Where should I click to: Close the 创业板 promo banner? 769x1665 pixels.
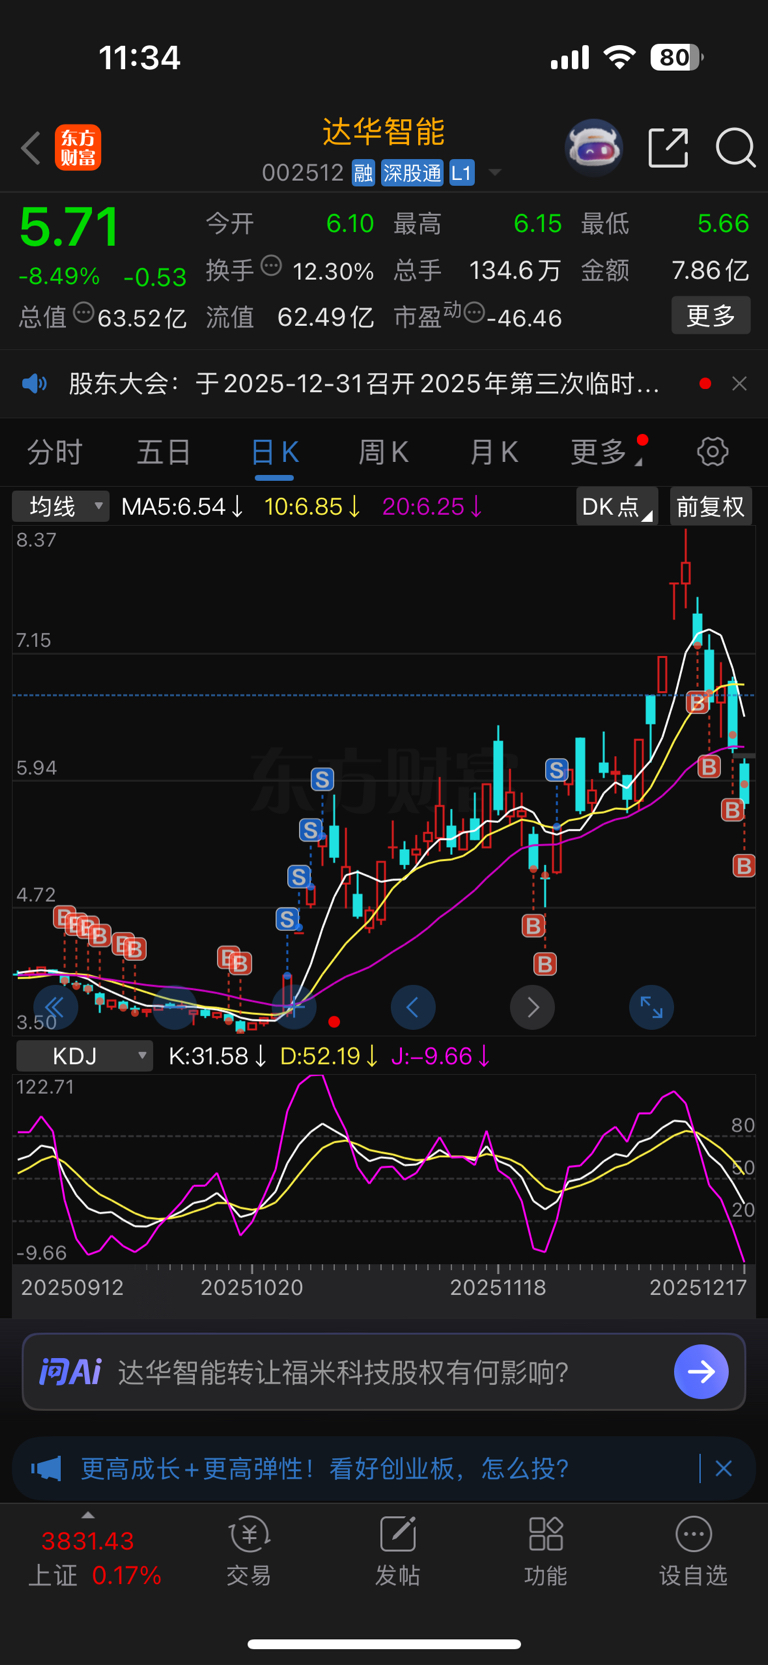[724, 1468]
